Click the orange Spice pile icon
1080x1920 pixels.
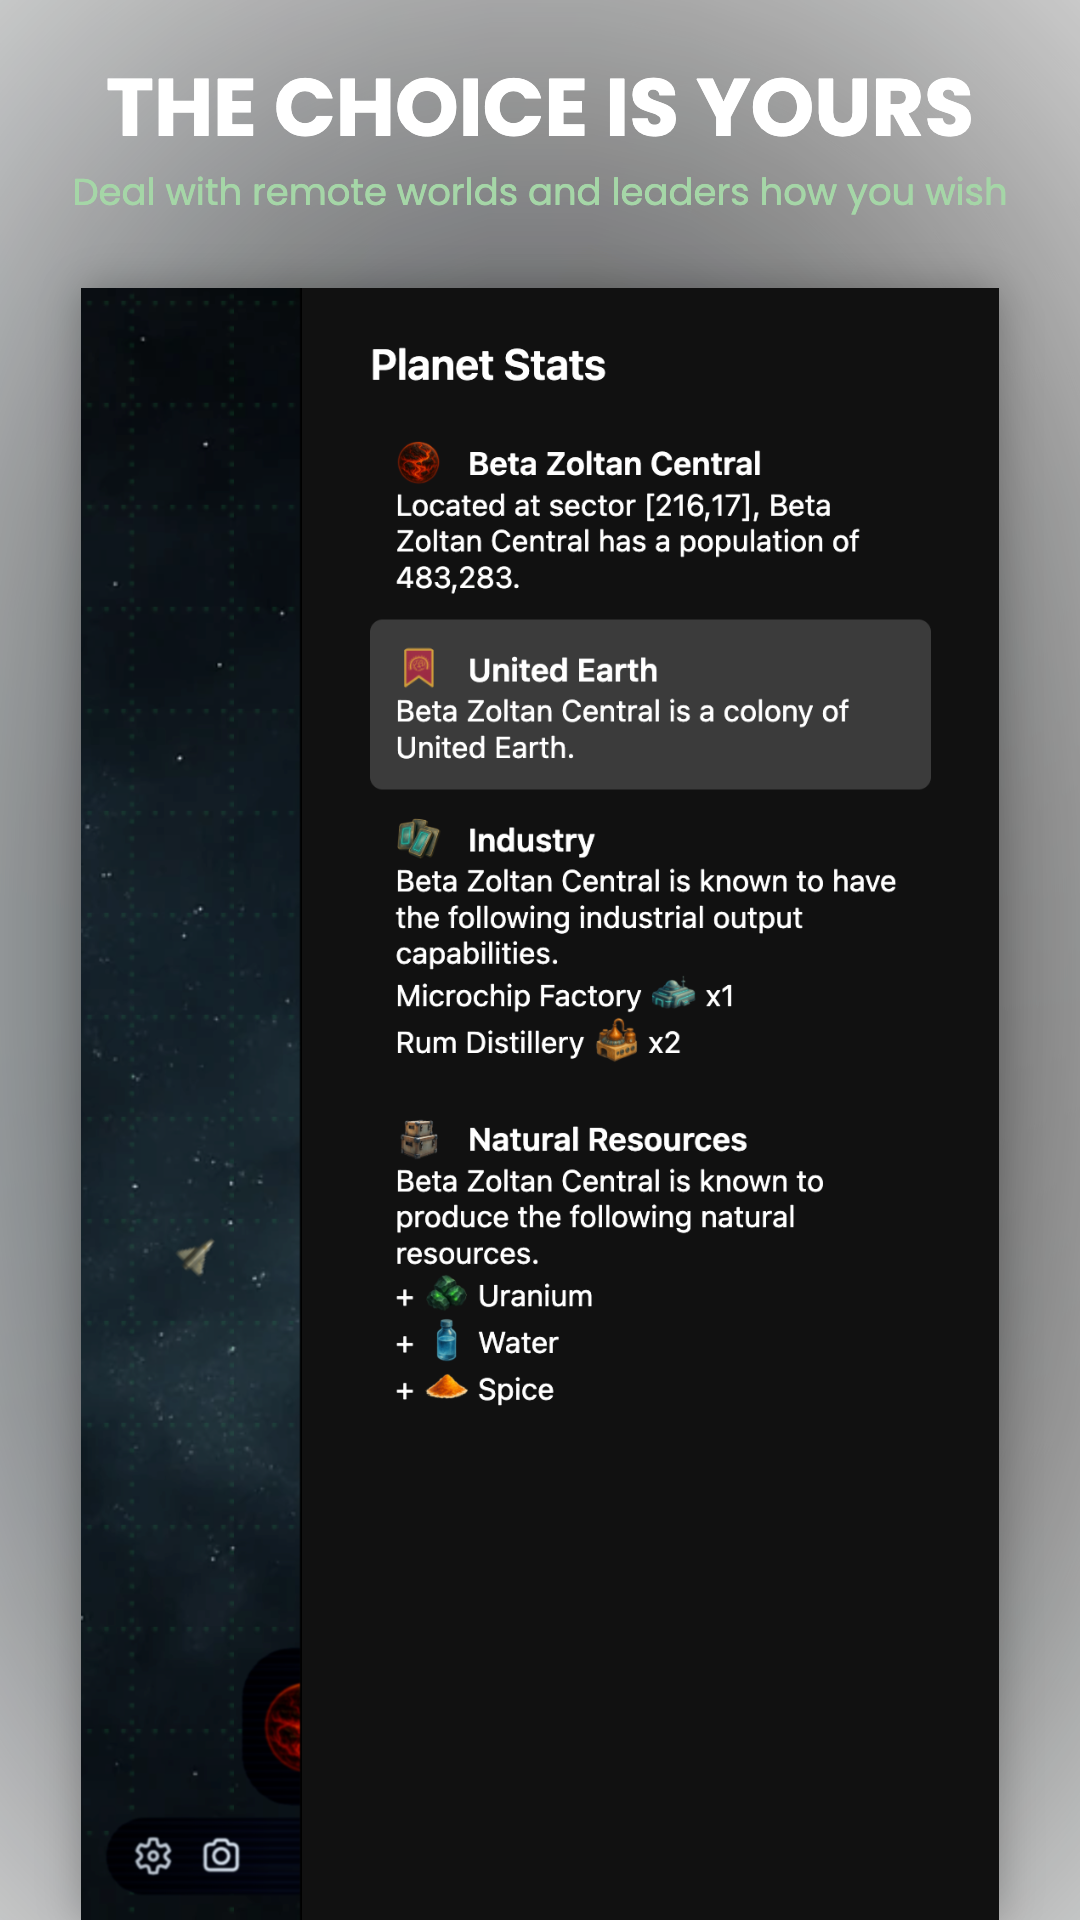[x=446, y=1387]
